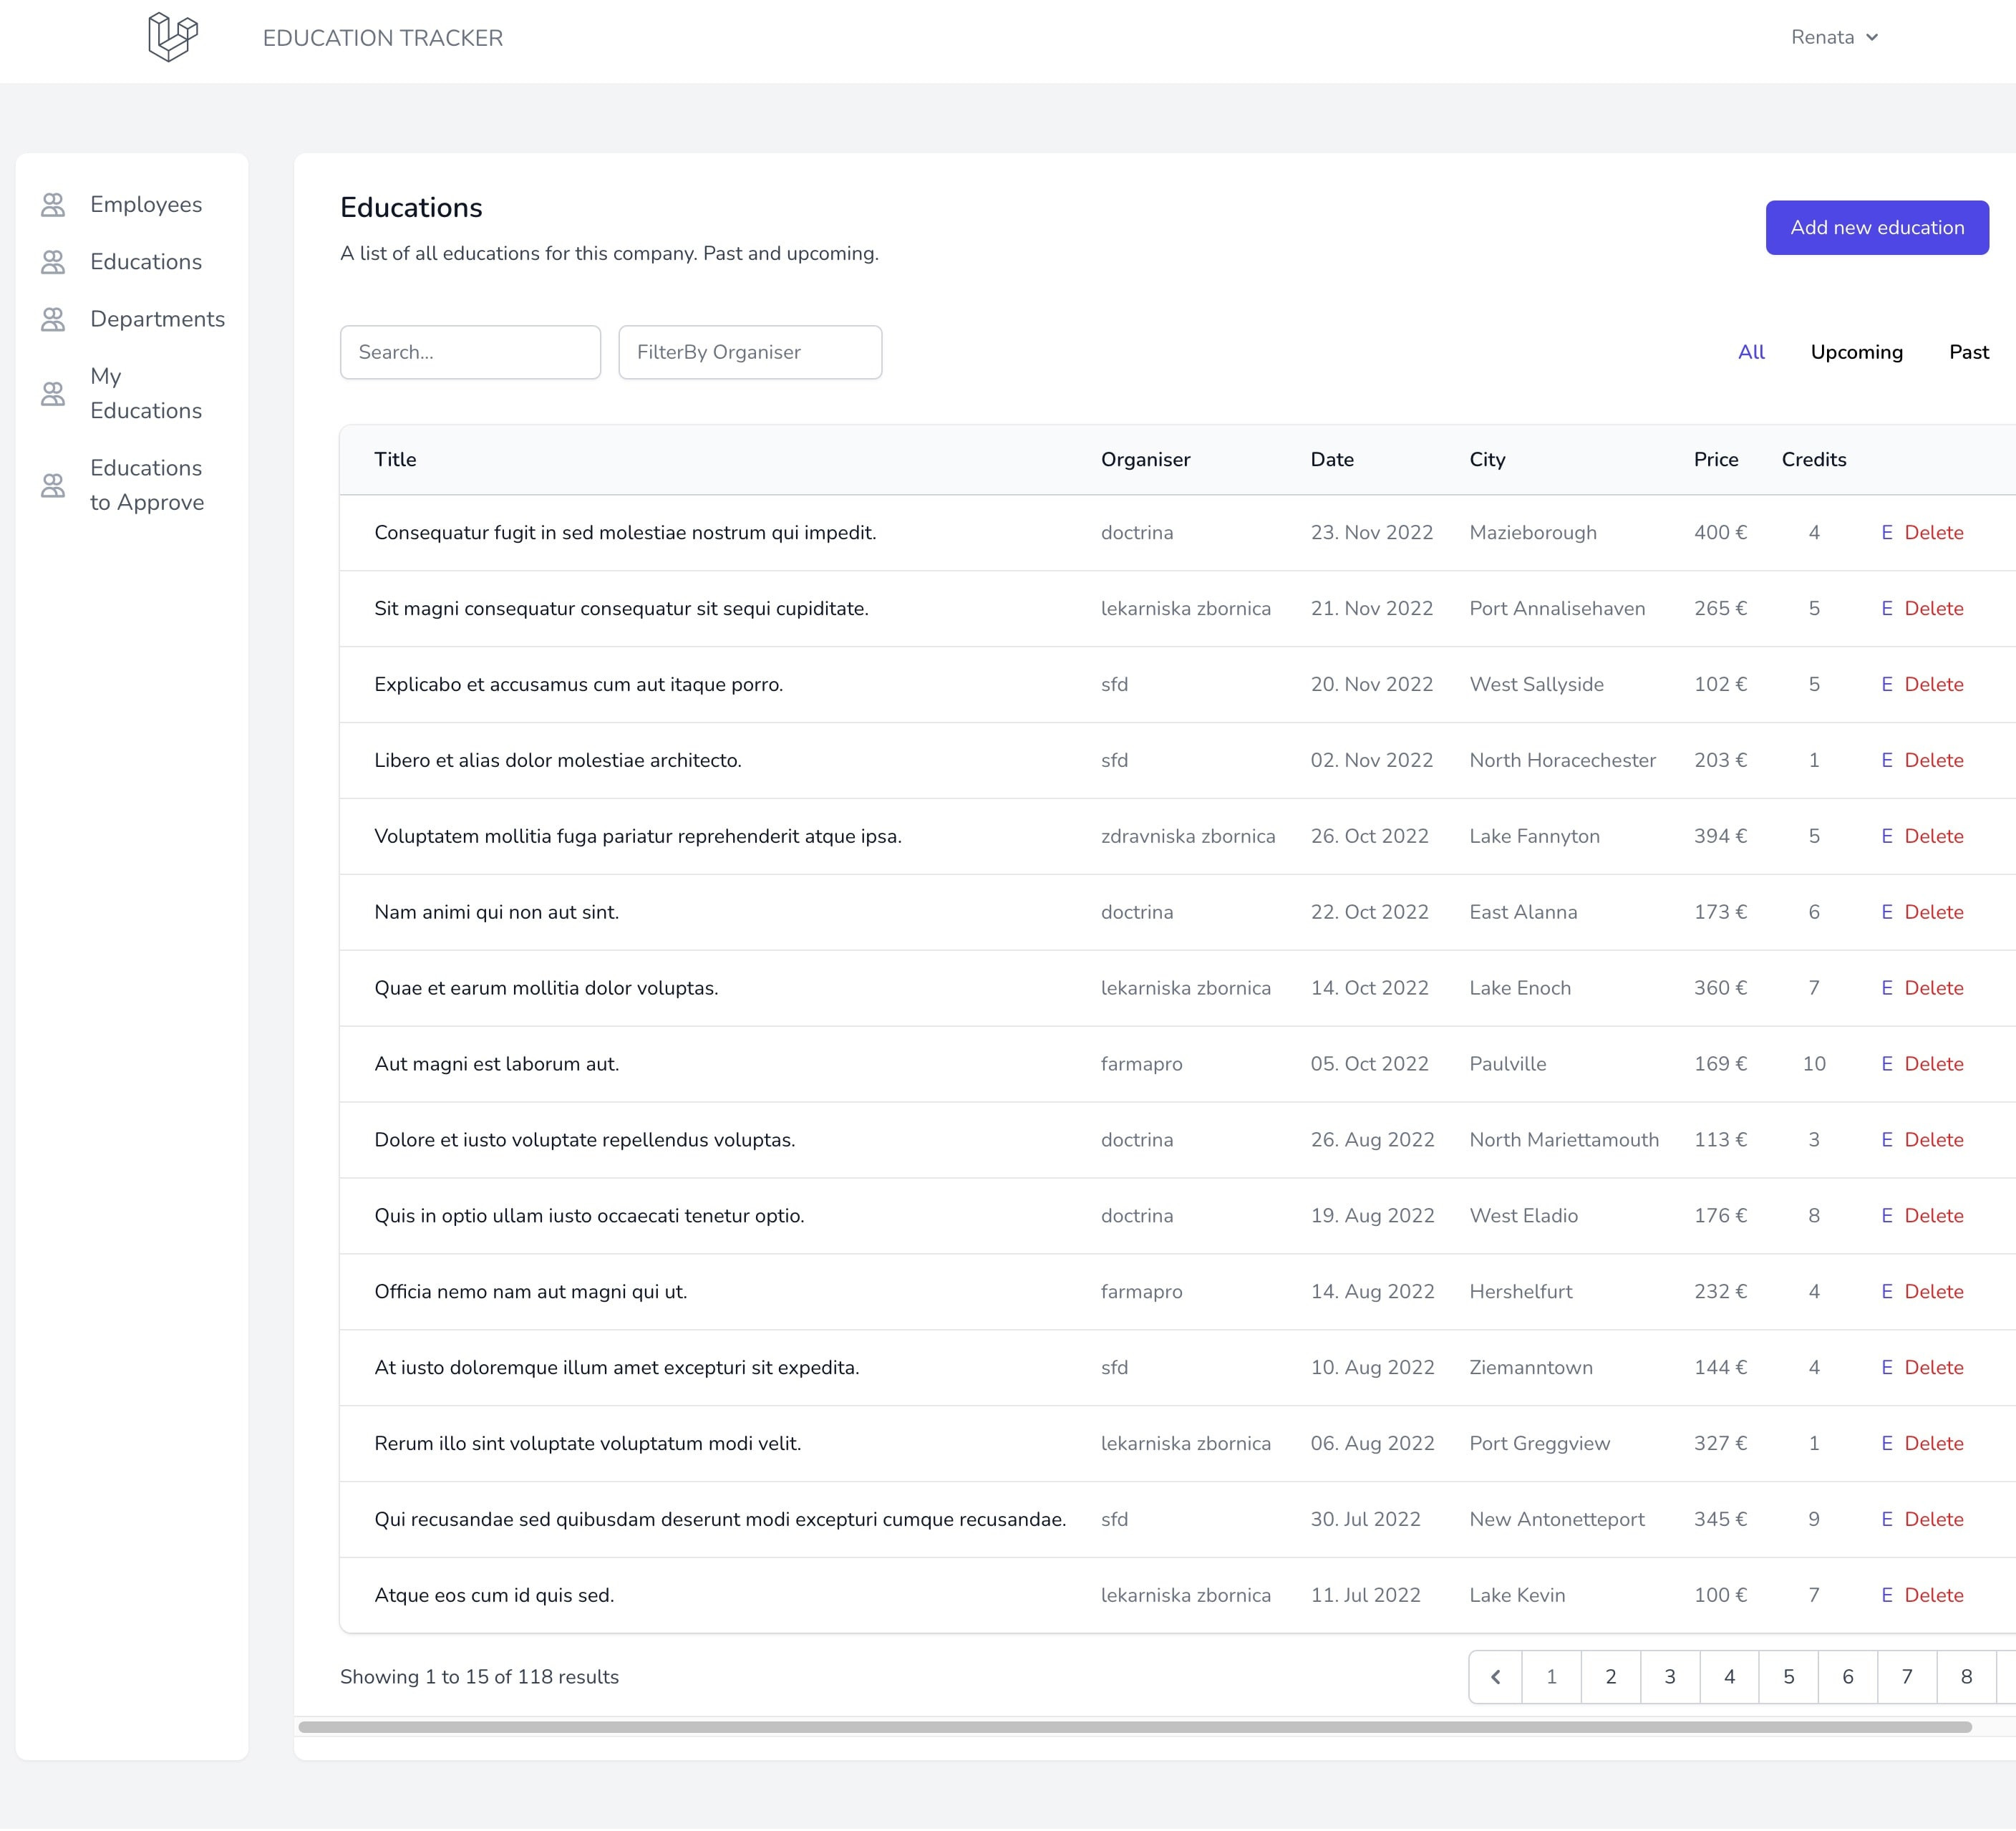This screenshot has width=2016, height=1831.
Task: Click the E icon beside 'Aut magni est laborum aut.'
Action: [1888, 1064]
